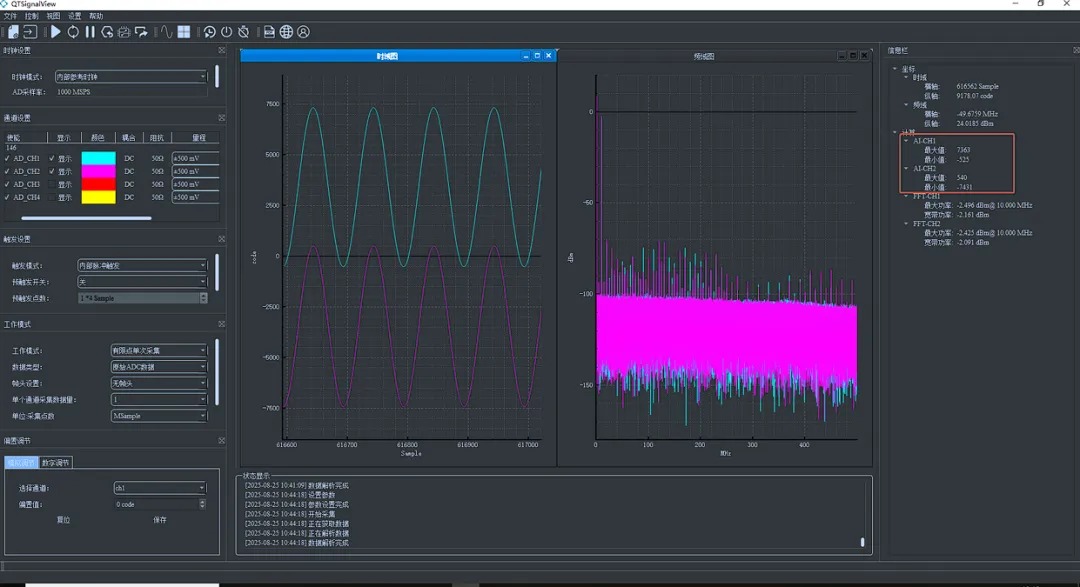Click the yellow AD_CH4 color swatch

point(98,198)
